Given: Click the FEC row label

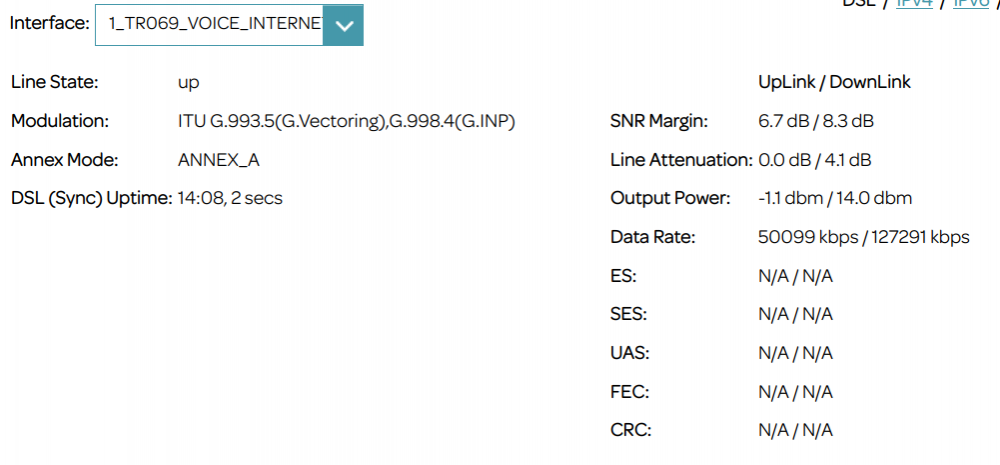Looking at the screenshot, I should pos(629,391).
